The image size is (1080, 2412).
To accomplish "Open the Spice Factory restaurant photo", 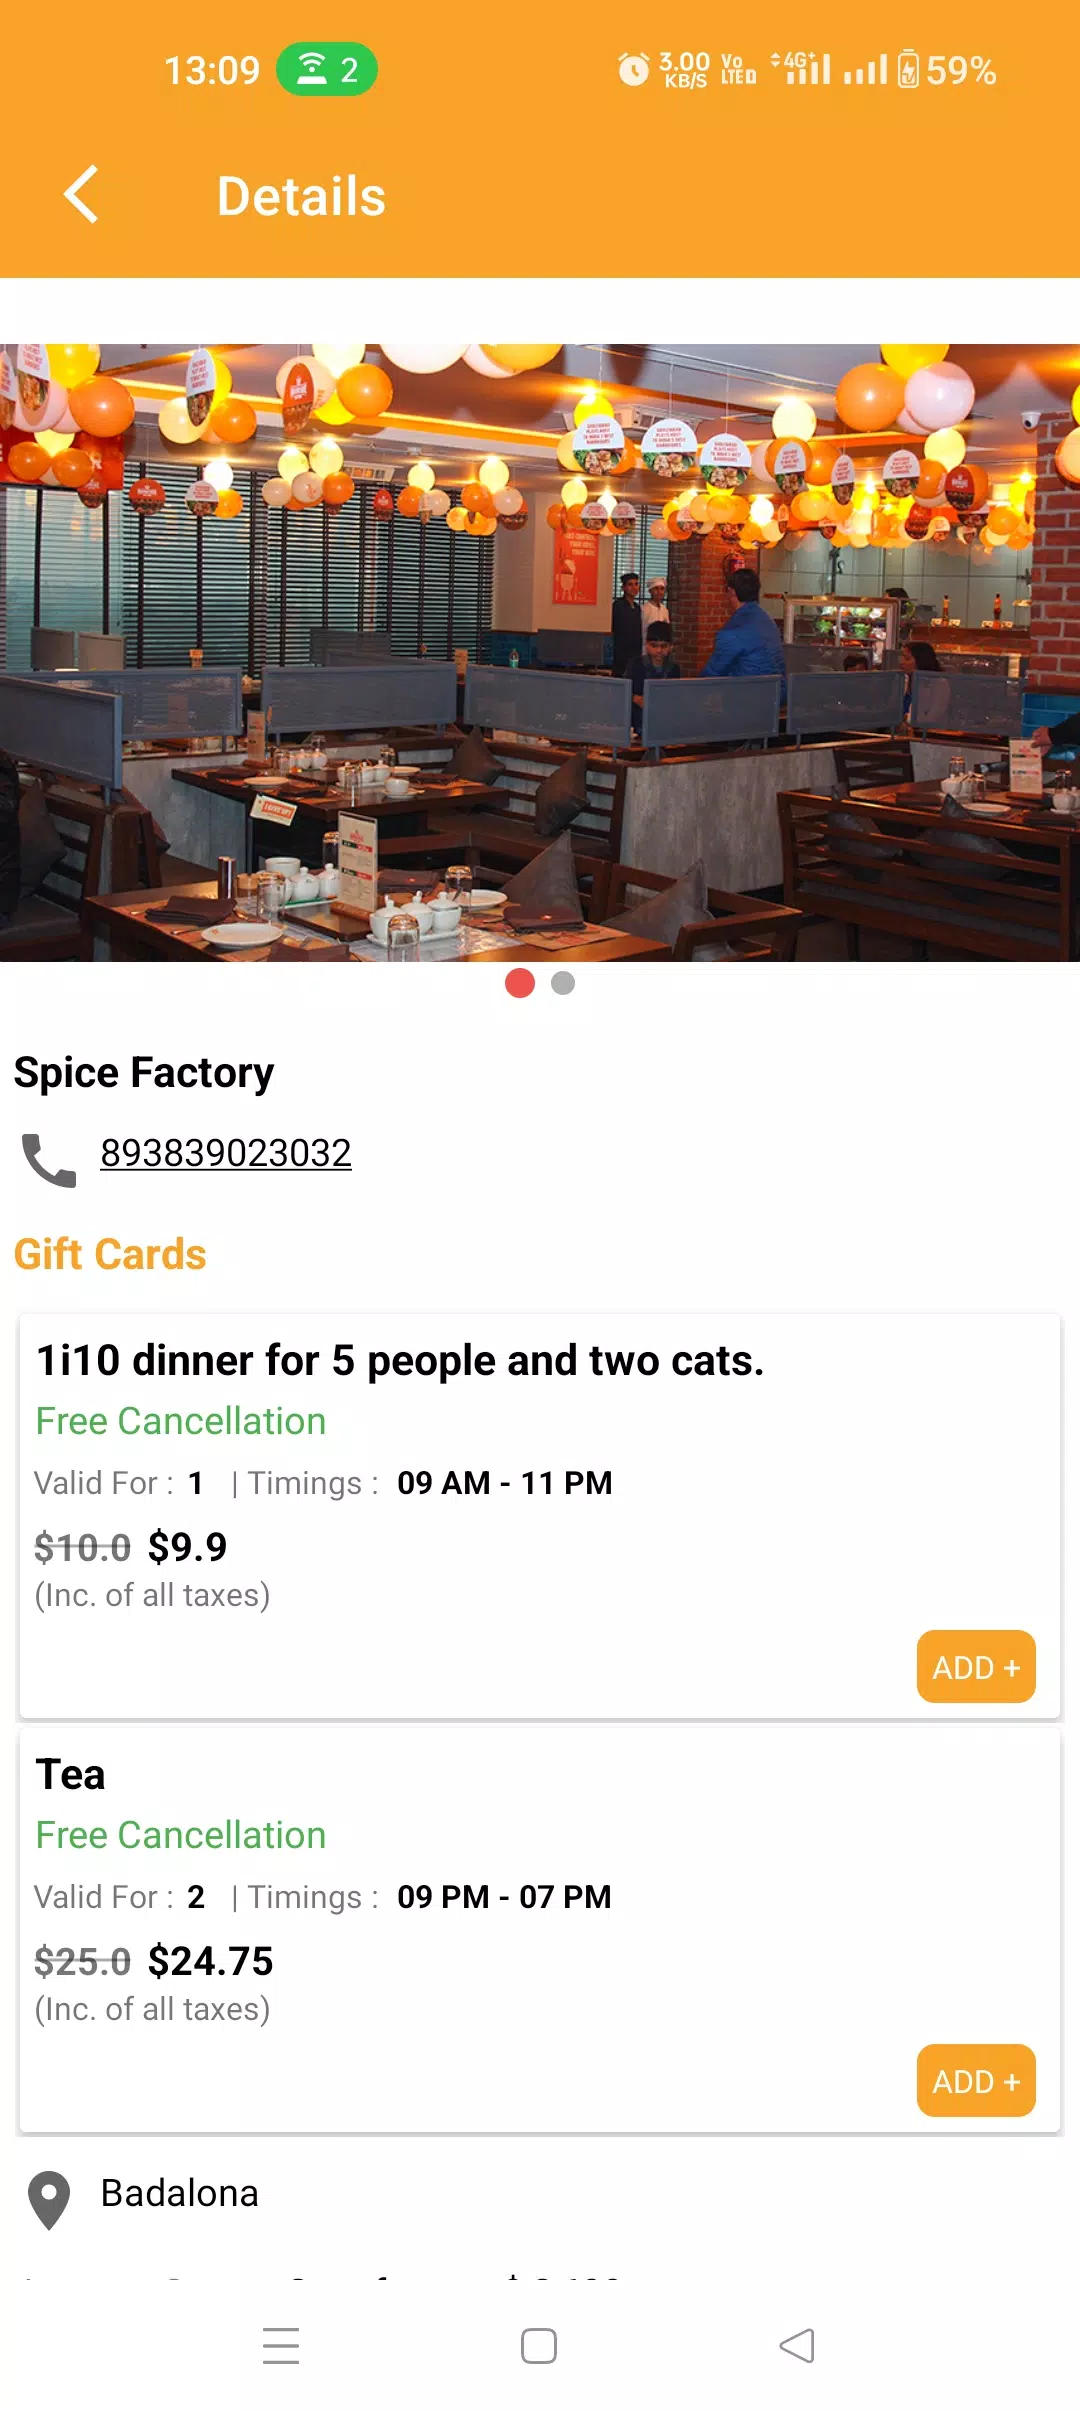I will tap(540, 652).
